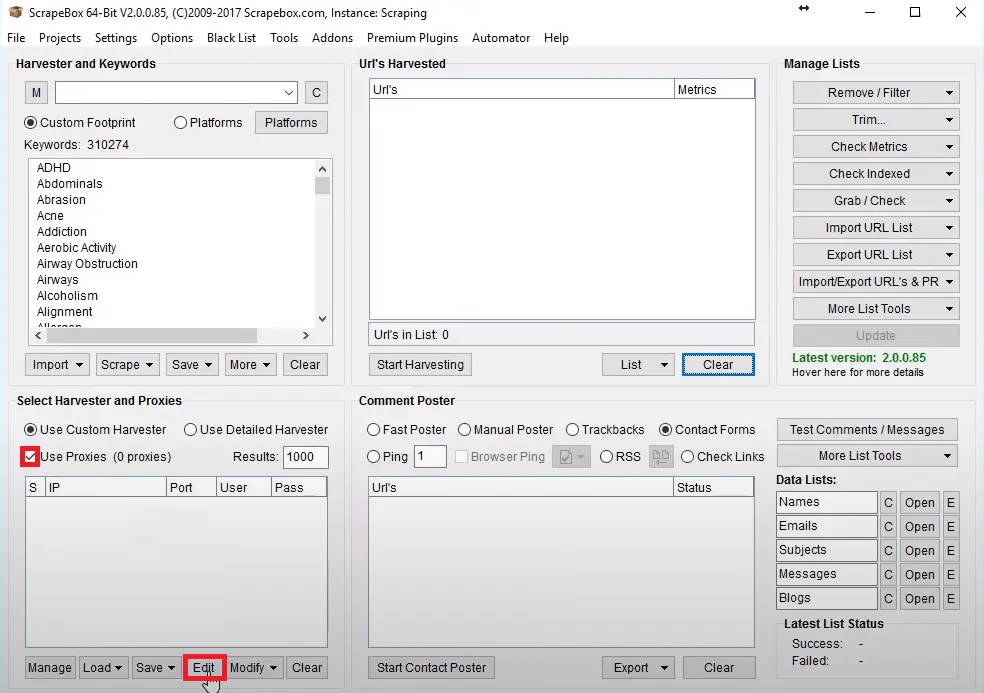
Task: Expand the Remove / Filter dropdown
Action: 876,93
